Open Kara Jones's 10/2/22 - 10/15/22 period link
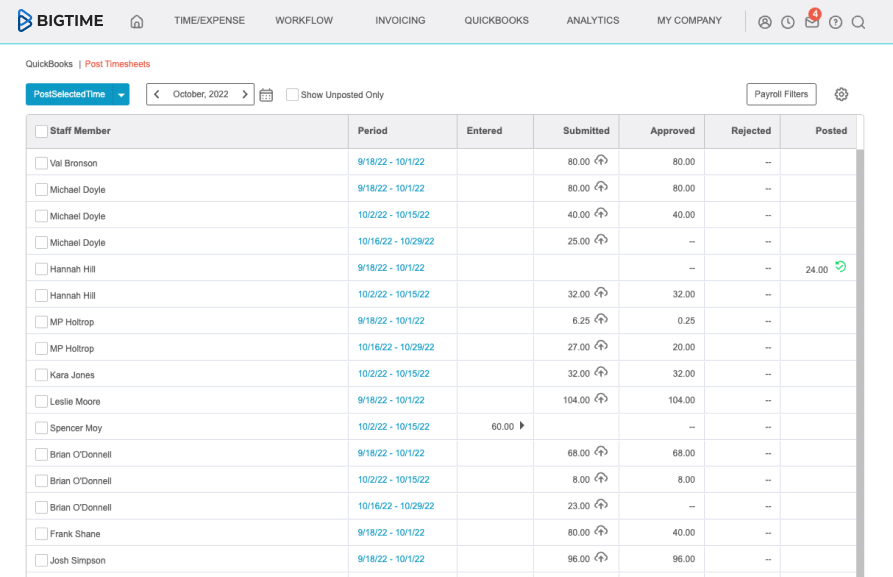Screen dimensions: 893x577 (394, 374)
